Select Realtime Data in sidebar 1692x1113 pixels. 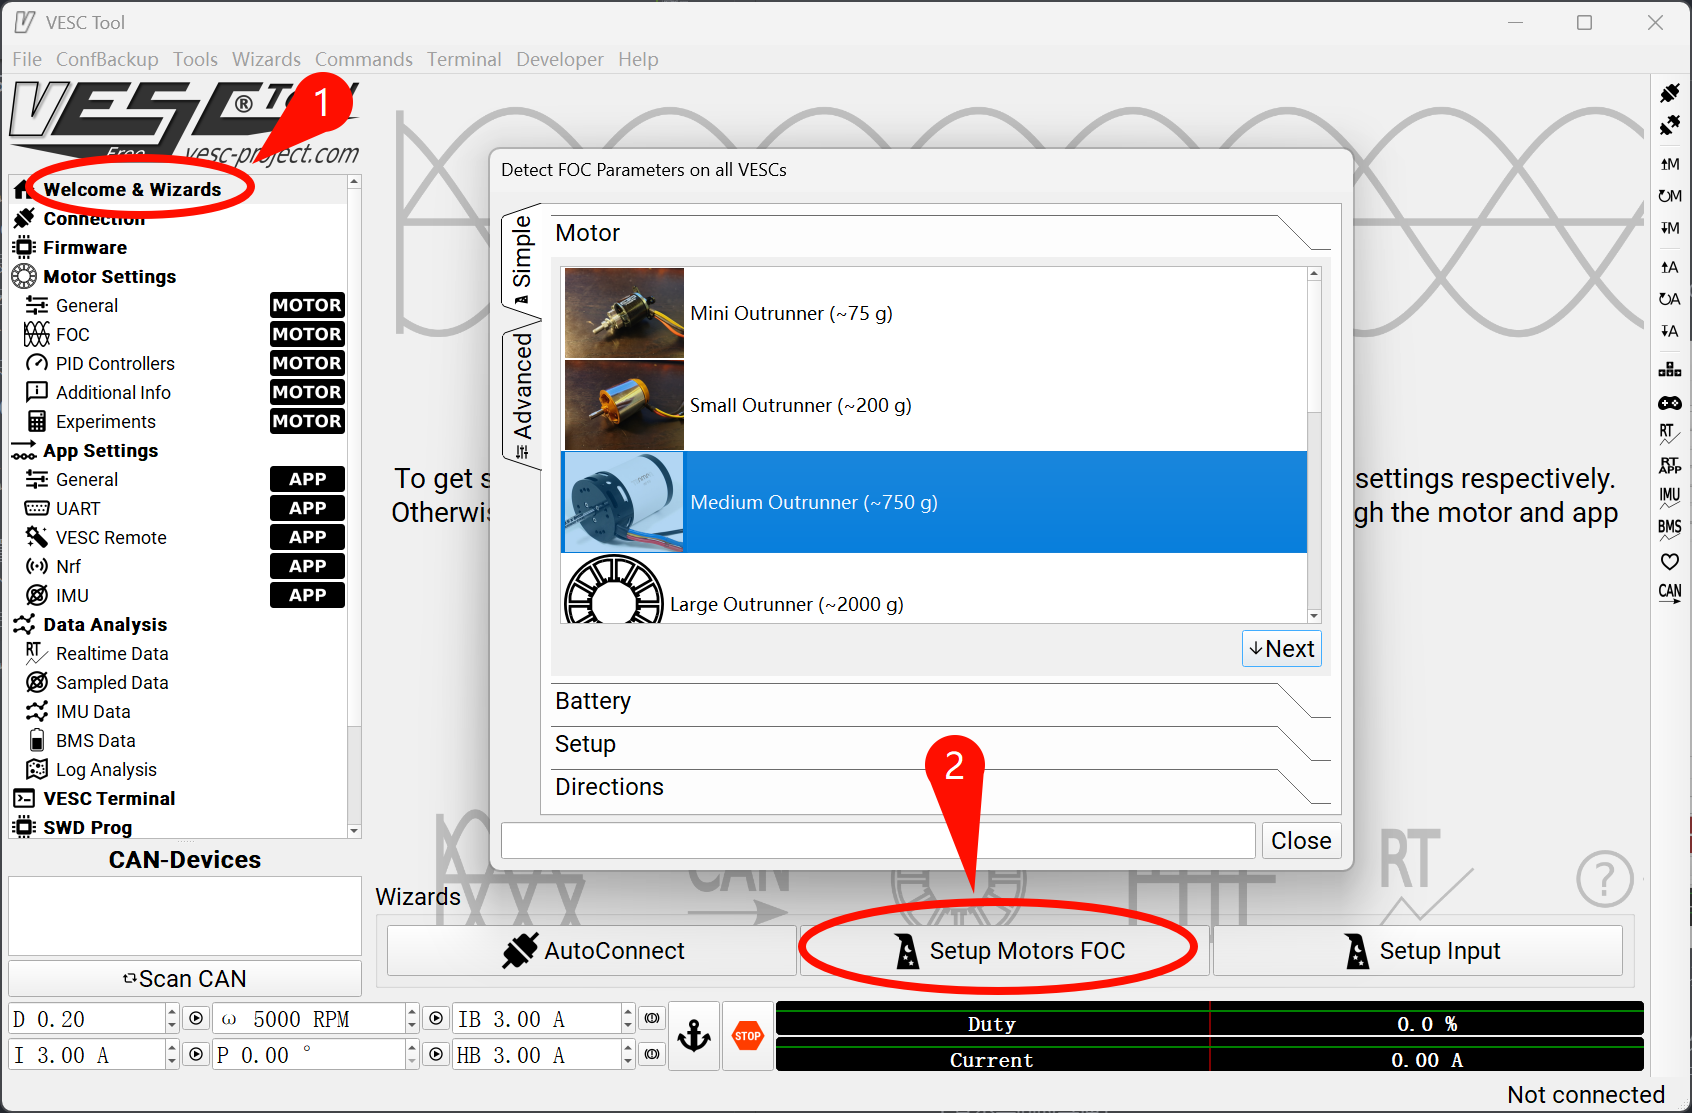[112, 654]
